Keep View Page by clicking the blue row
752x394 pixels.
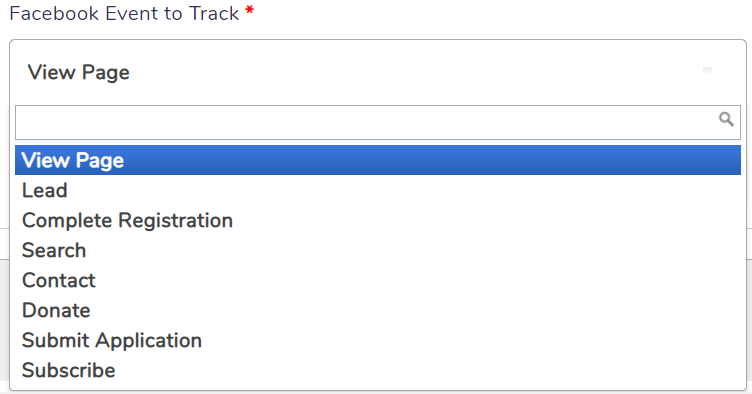[x=378, y=160]
